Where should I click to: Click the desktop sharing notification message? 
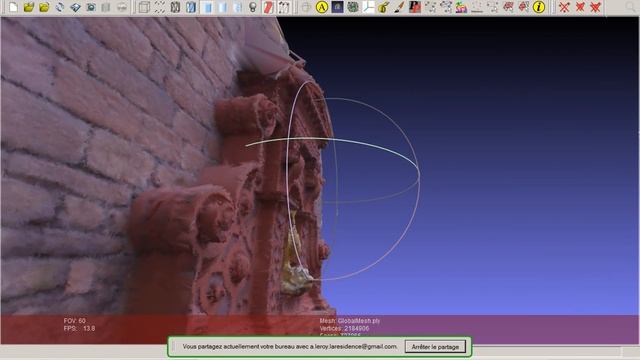coord(290,347)
